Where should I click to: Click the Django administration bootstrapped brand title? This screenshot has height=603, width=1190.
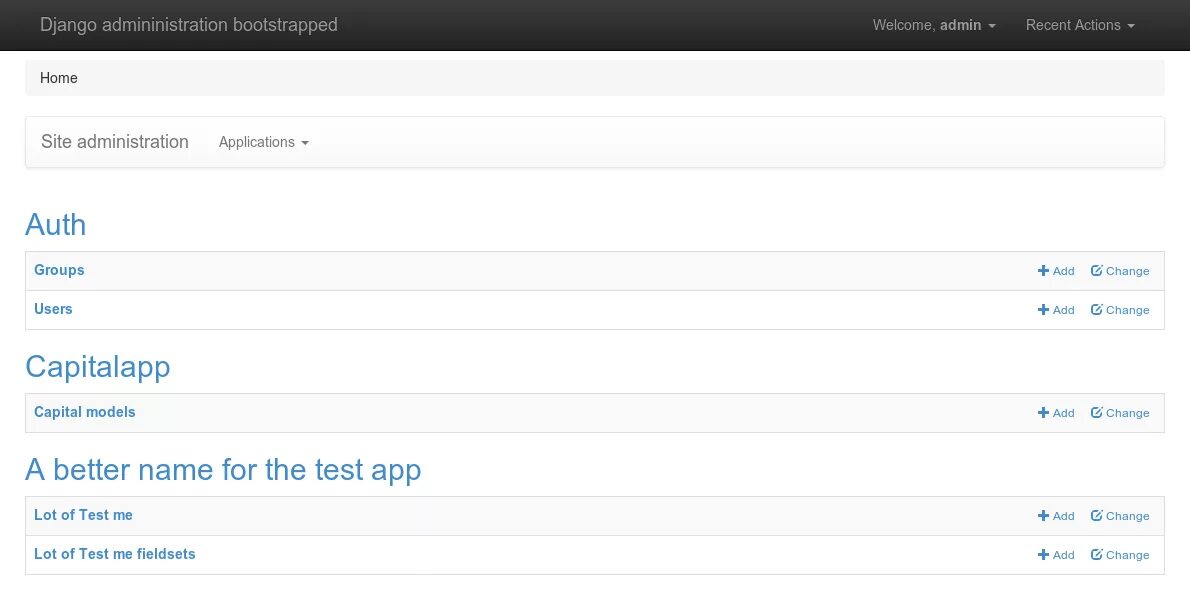click(189, 25)
